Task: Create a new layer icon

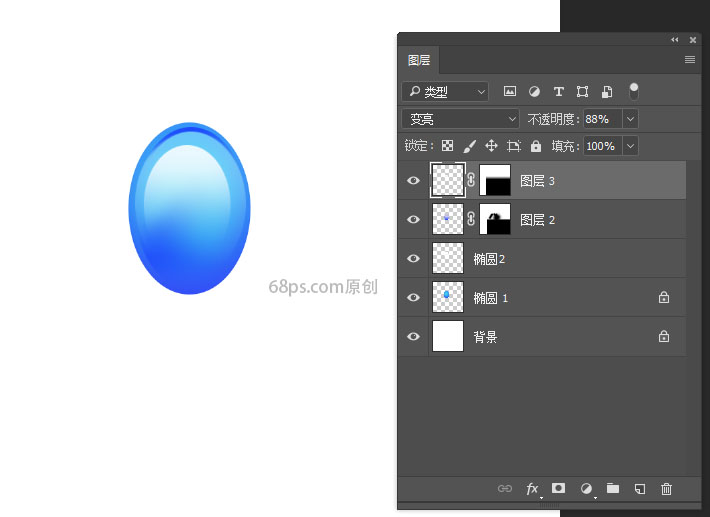Action: pyautogui.click(x=639, y=488)
